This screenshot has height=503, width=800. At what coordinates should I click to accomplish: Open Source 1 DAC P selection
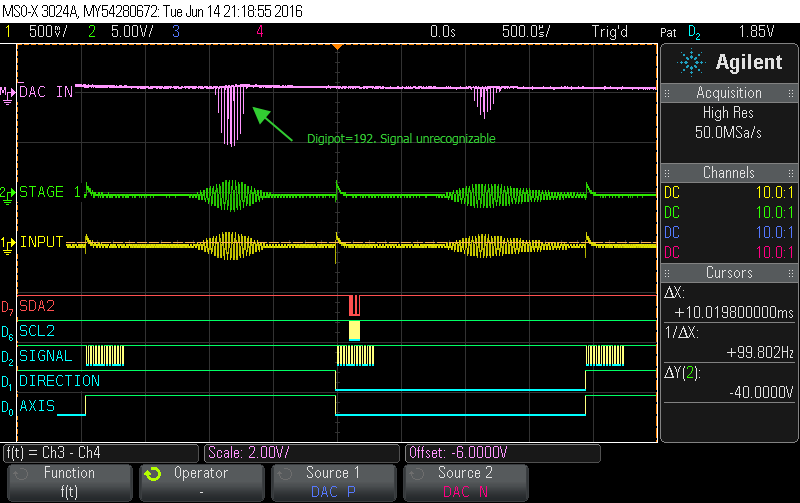[335, 481]
